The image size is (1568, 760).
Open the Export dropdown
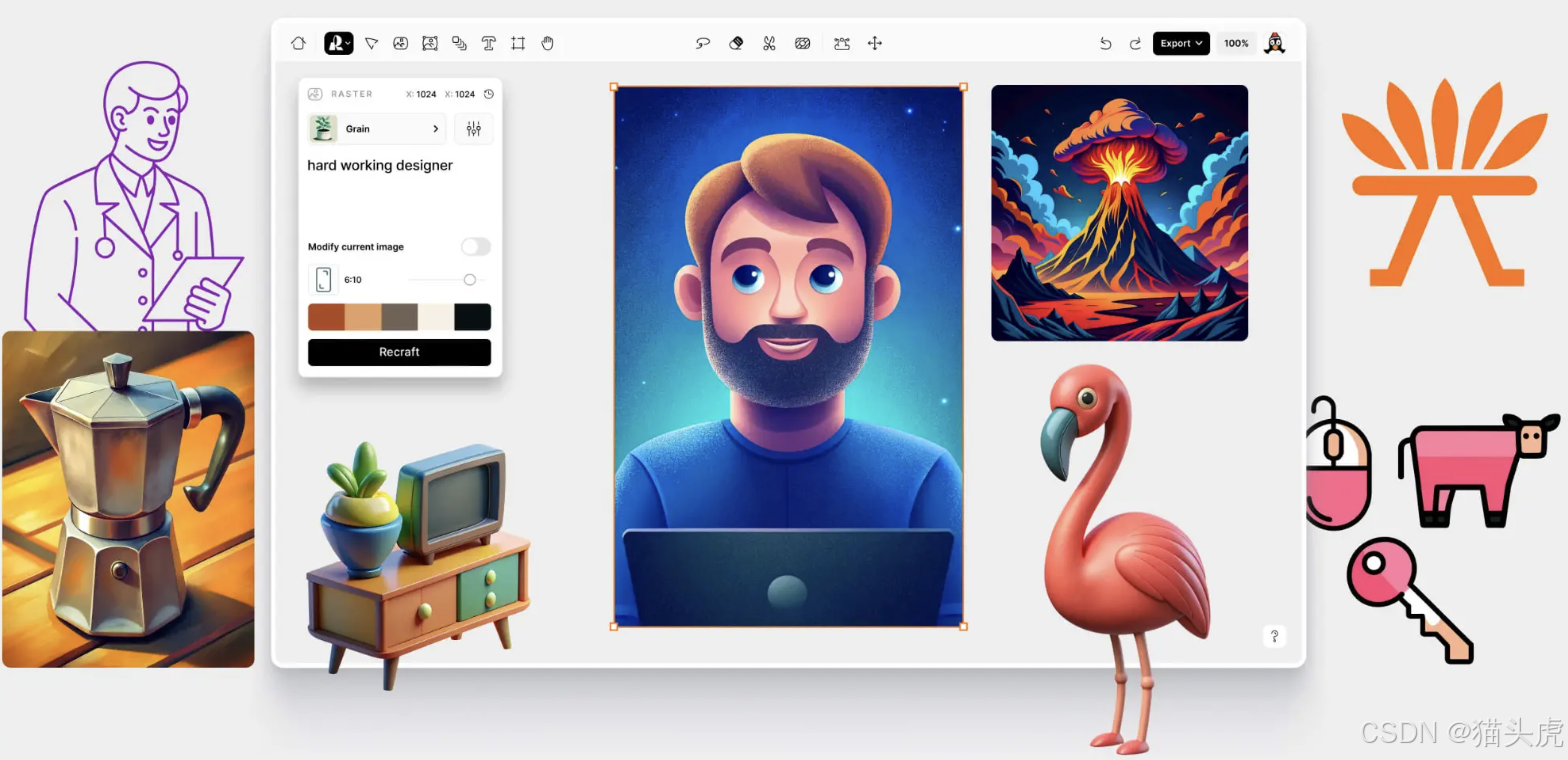click(1181, 43)
